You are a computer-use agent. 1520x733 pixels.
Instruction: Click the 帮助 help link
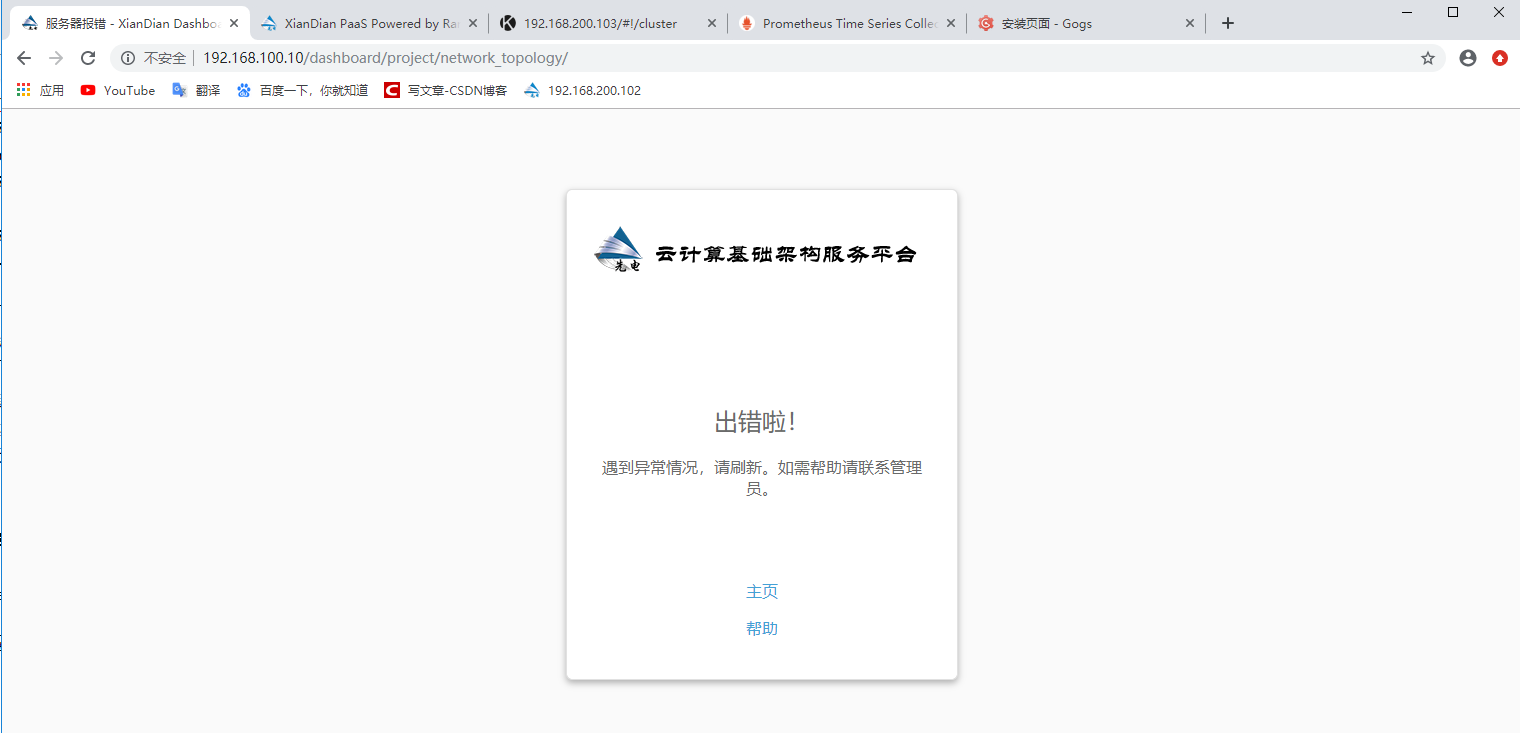pyautogui.click(x=762, y=628)
